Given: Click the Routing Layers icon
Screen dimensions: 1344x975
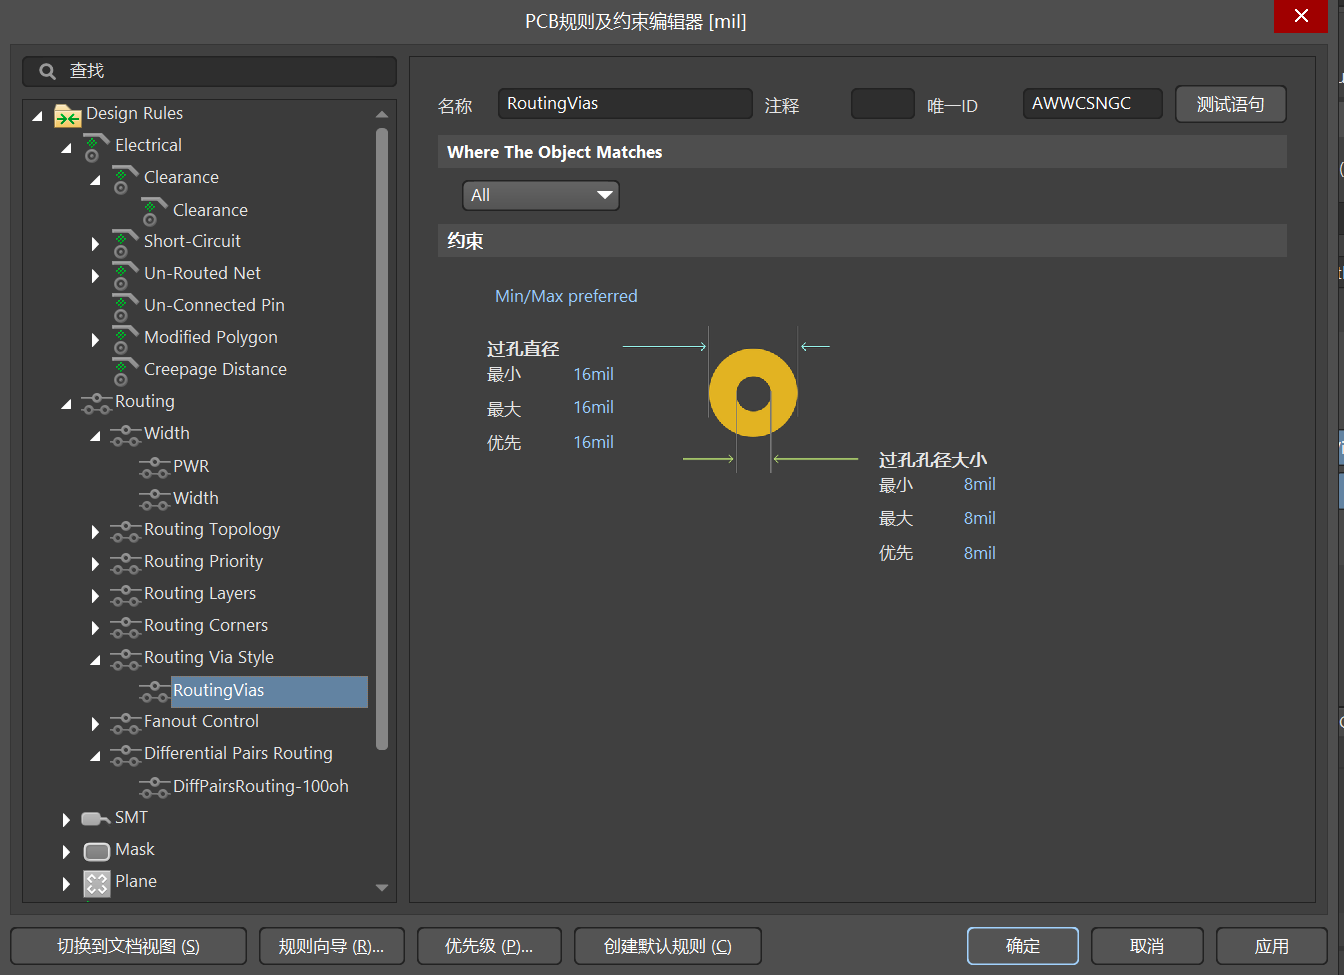Looking at the screenshot, I should [125, 595].
